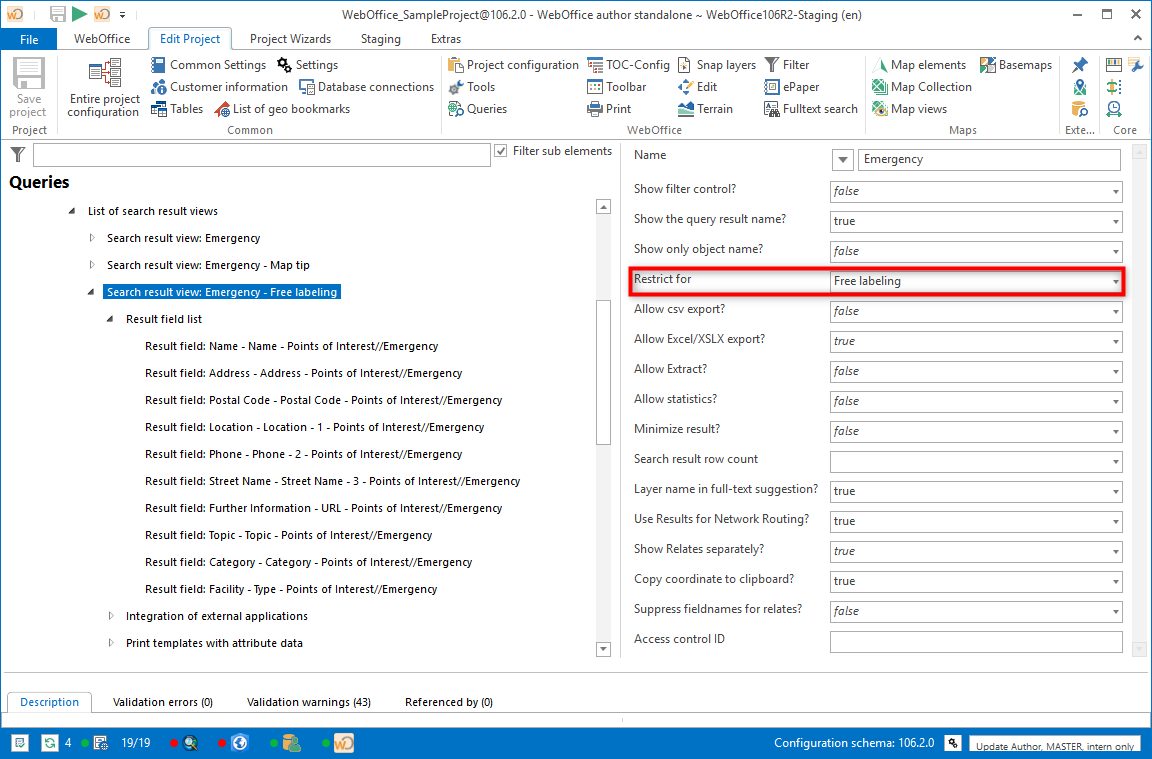Screen dimensions: 1152x759
Task: Open Snap layers settings
Action: 716,65
